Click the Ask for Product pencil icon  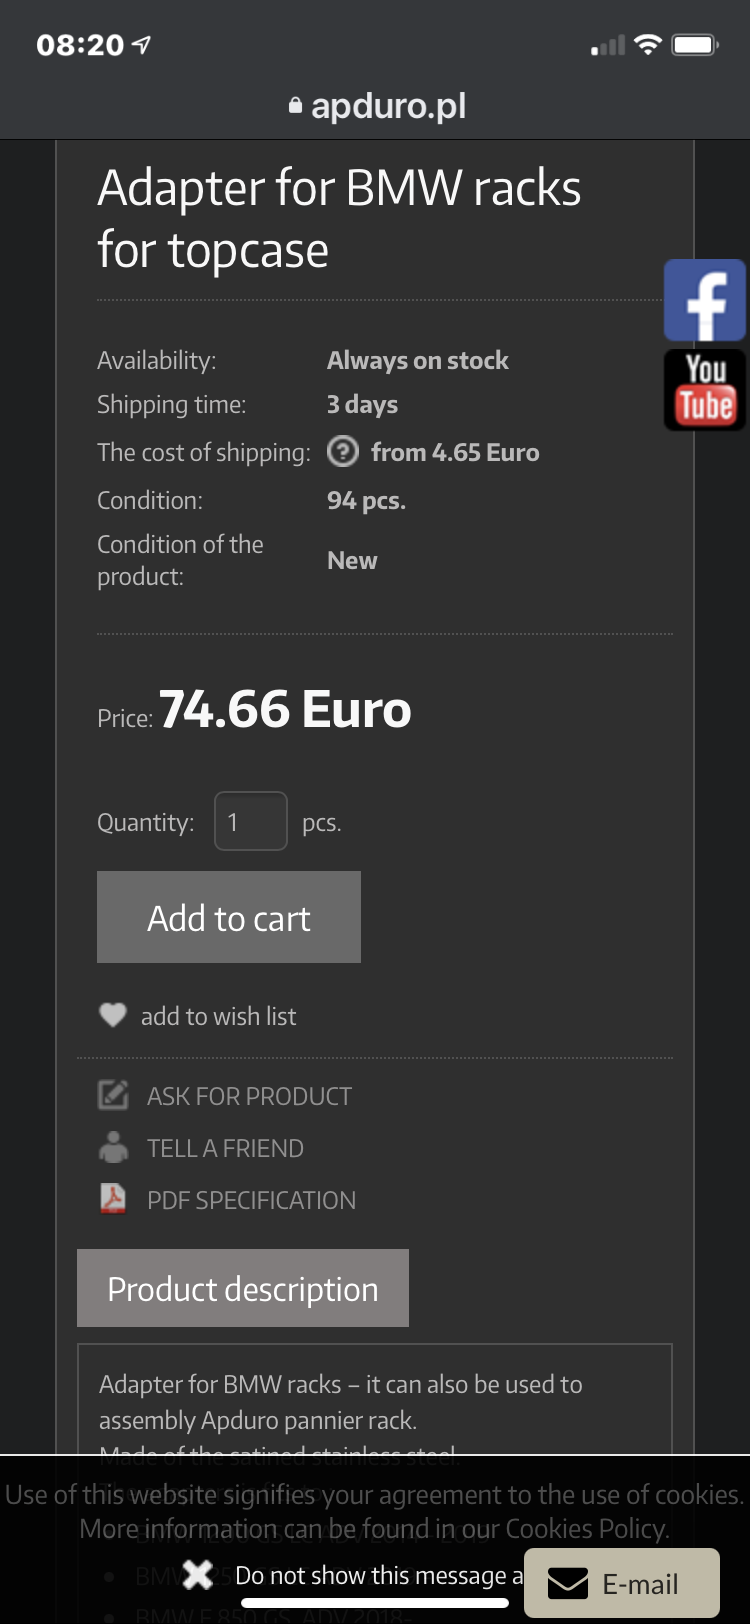click(x=113, y=1095)
